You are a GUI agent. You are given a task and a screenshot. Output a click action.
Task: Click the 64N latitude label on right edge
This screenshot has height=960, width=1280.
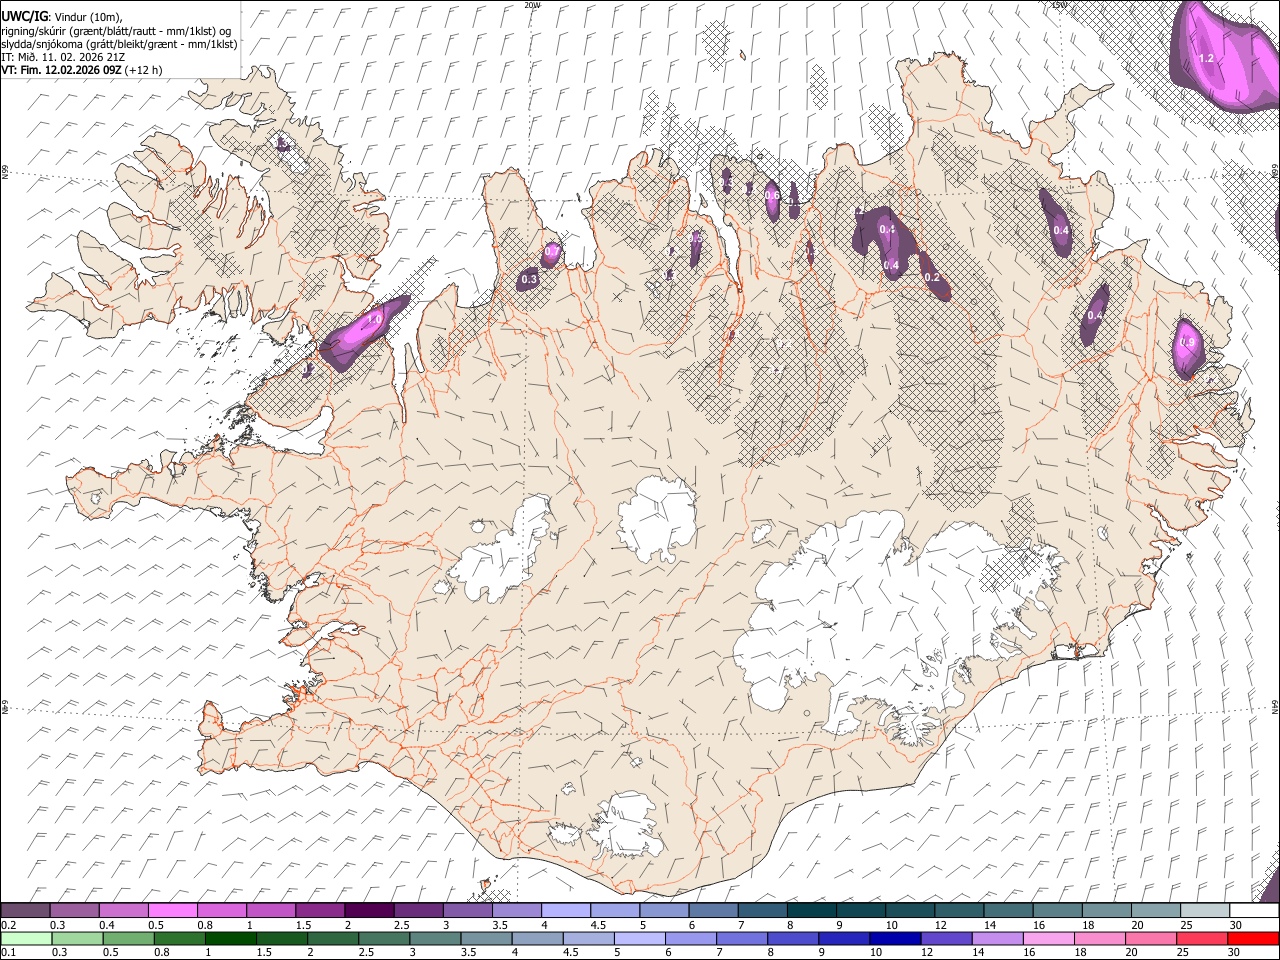point(1275,706)
